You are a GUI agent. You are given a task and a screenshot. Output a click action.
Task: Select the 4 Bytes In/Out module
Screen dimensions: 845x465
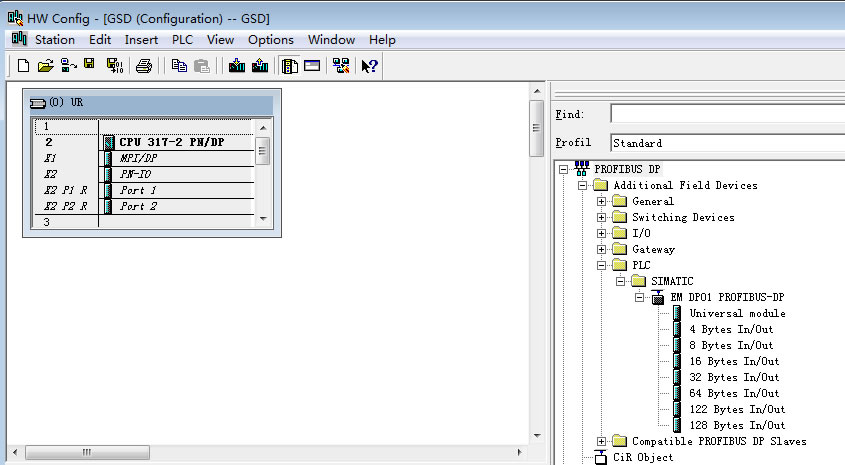coord(731,329)
